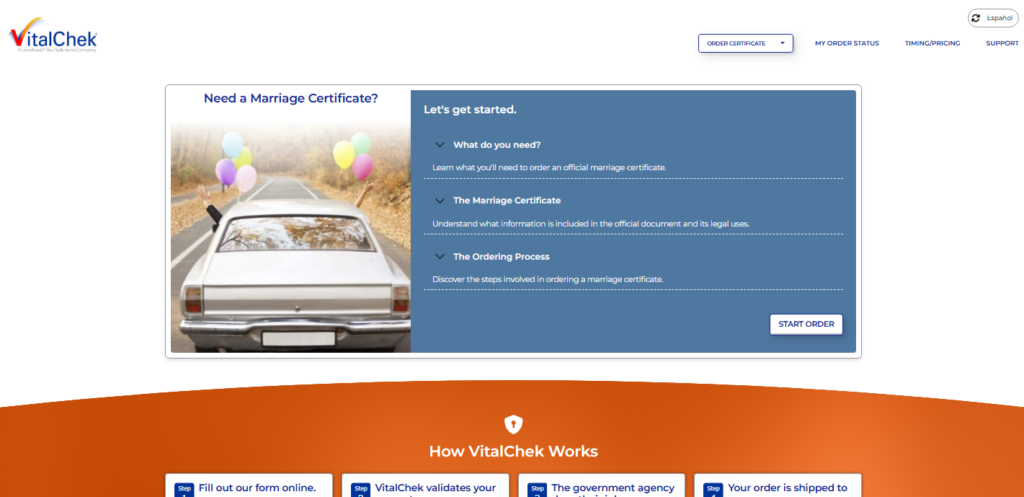The width and height of the screenshot is (1024, 497).
Task: Go to Timing/Pricing menu item
Action: tap(932, 43)
